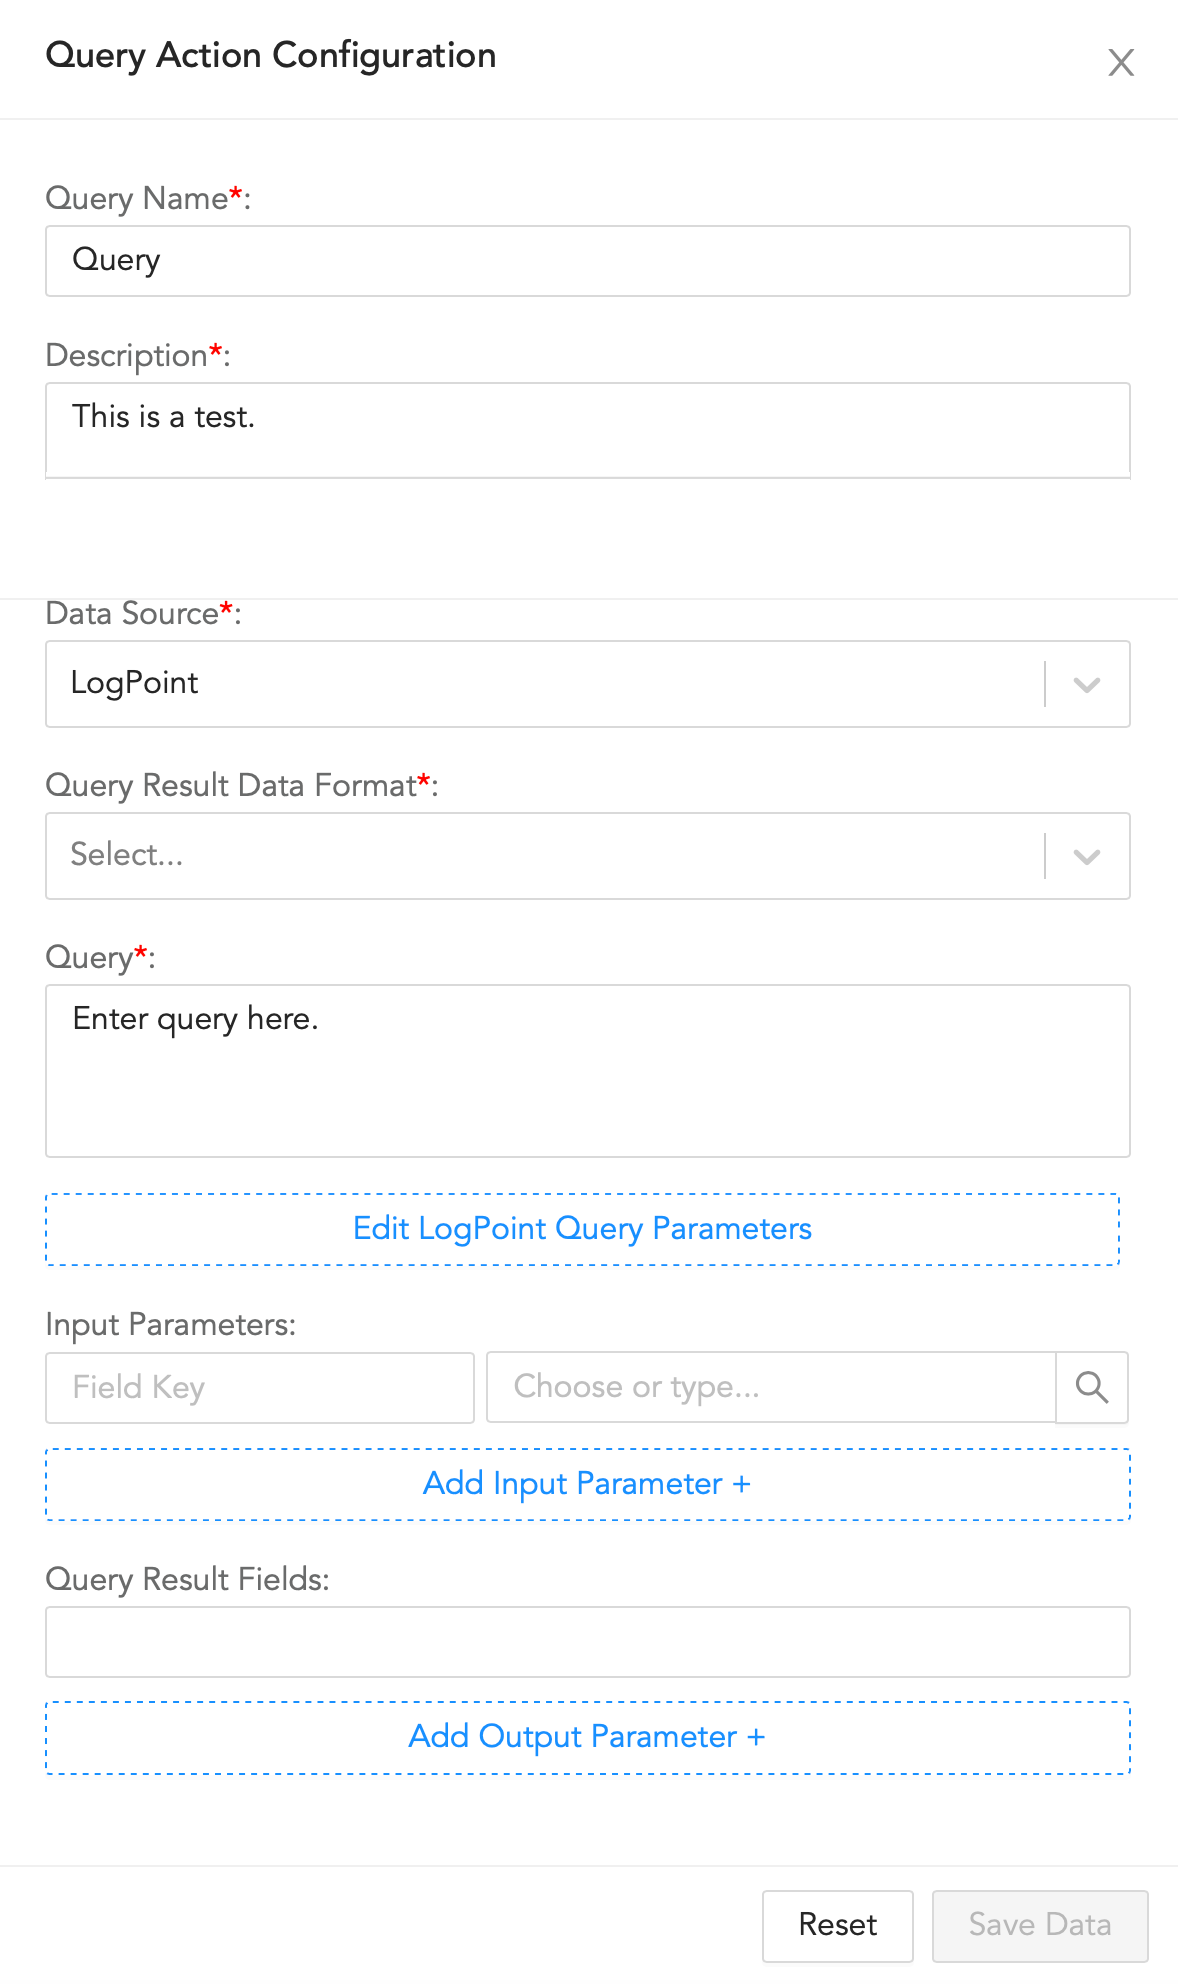Click the Query field saying Enter query here
This screenshot has width=1178, height=1984.
(x=587, y=1070)
